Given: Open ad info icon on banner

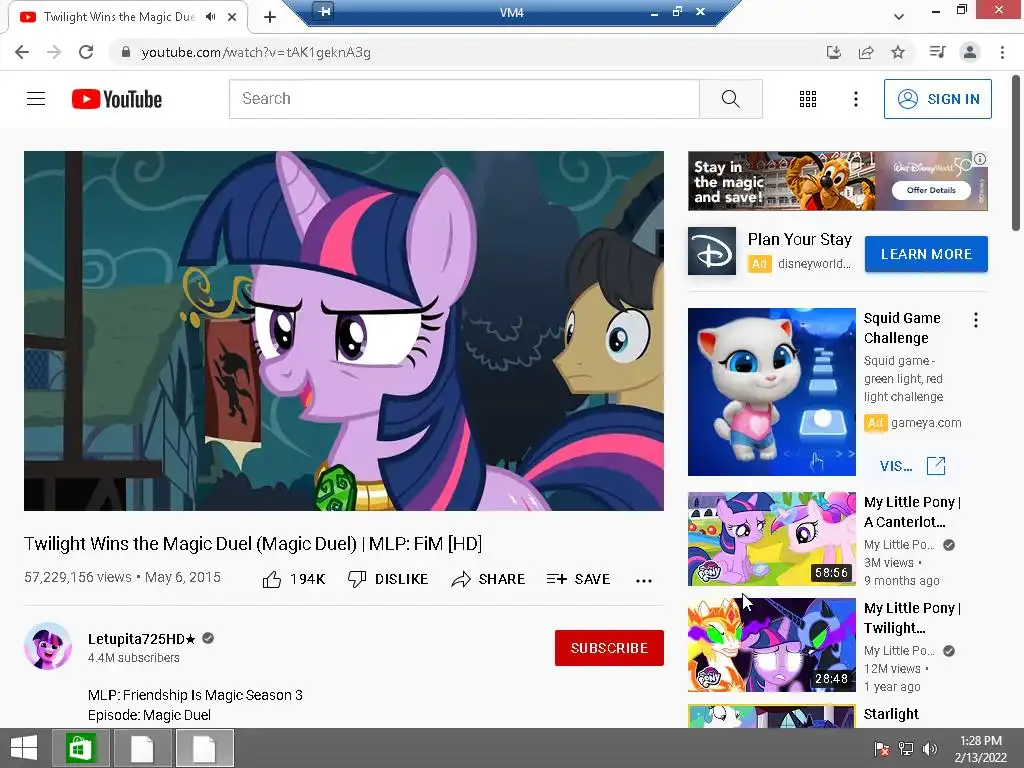Looking at the screenshot, I should click(x=980, y=159).
